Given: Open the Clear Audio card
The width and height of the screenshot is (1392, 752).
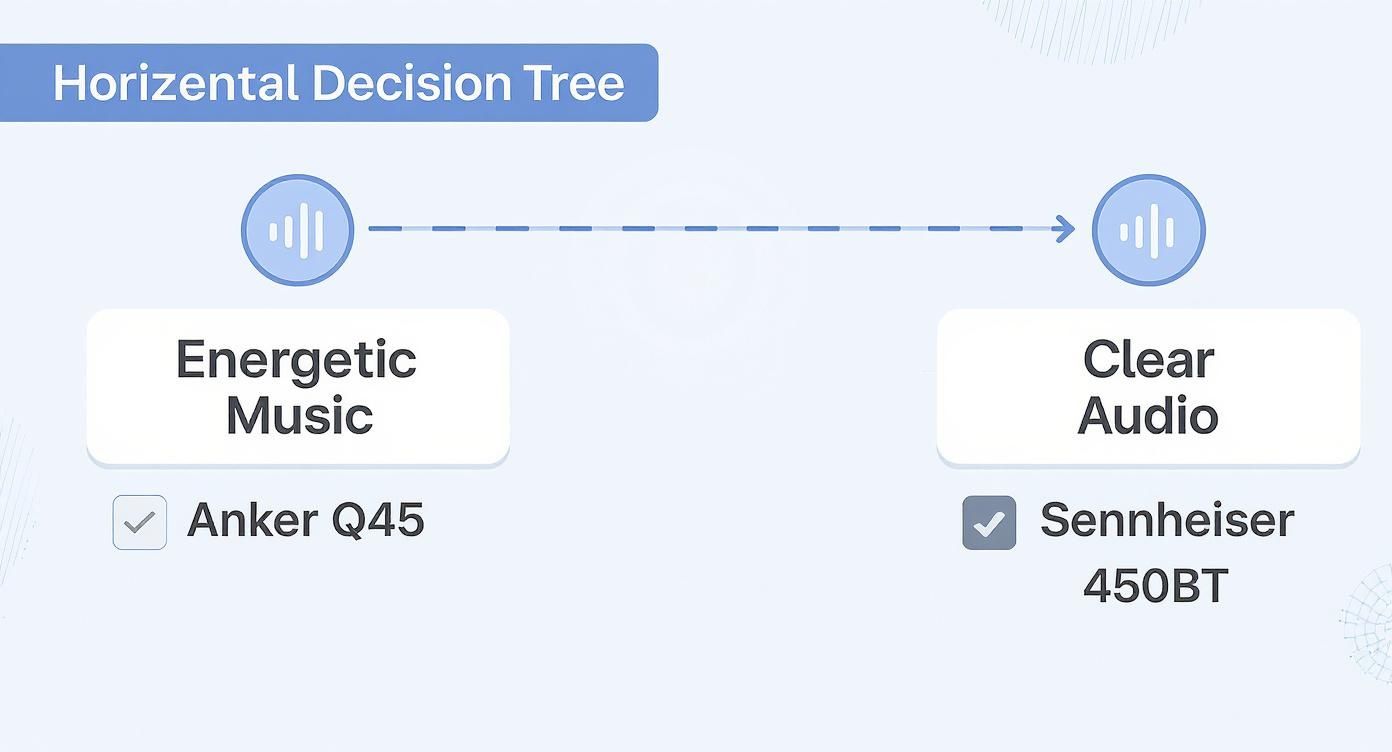Looking at the screenshot, I should [x=1148, y=387].
